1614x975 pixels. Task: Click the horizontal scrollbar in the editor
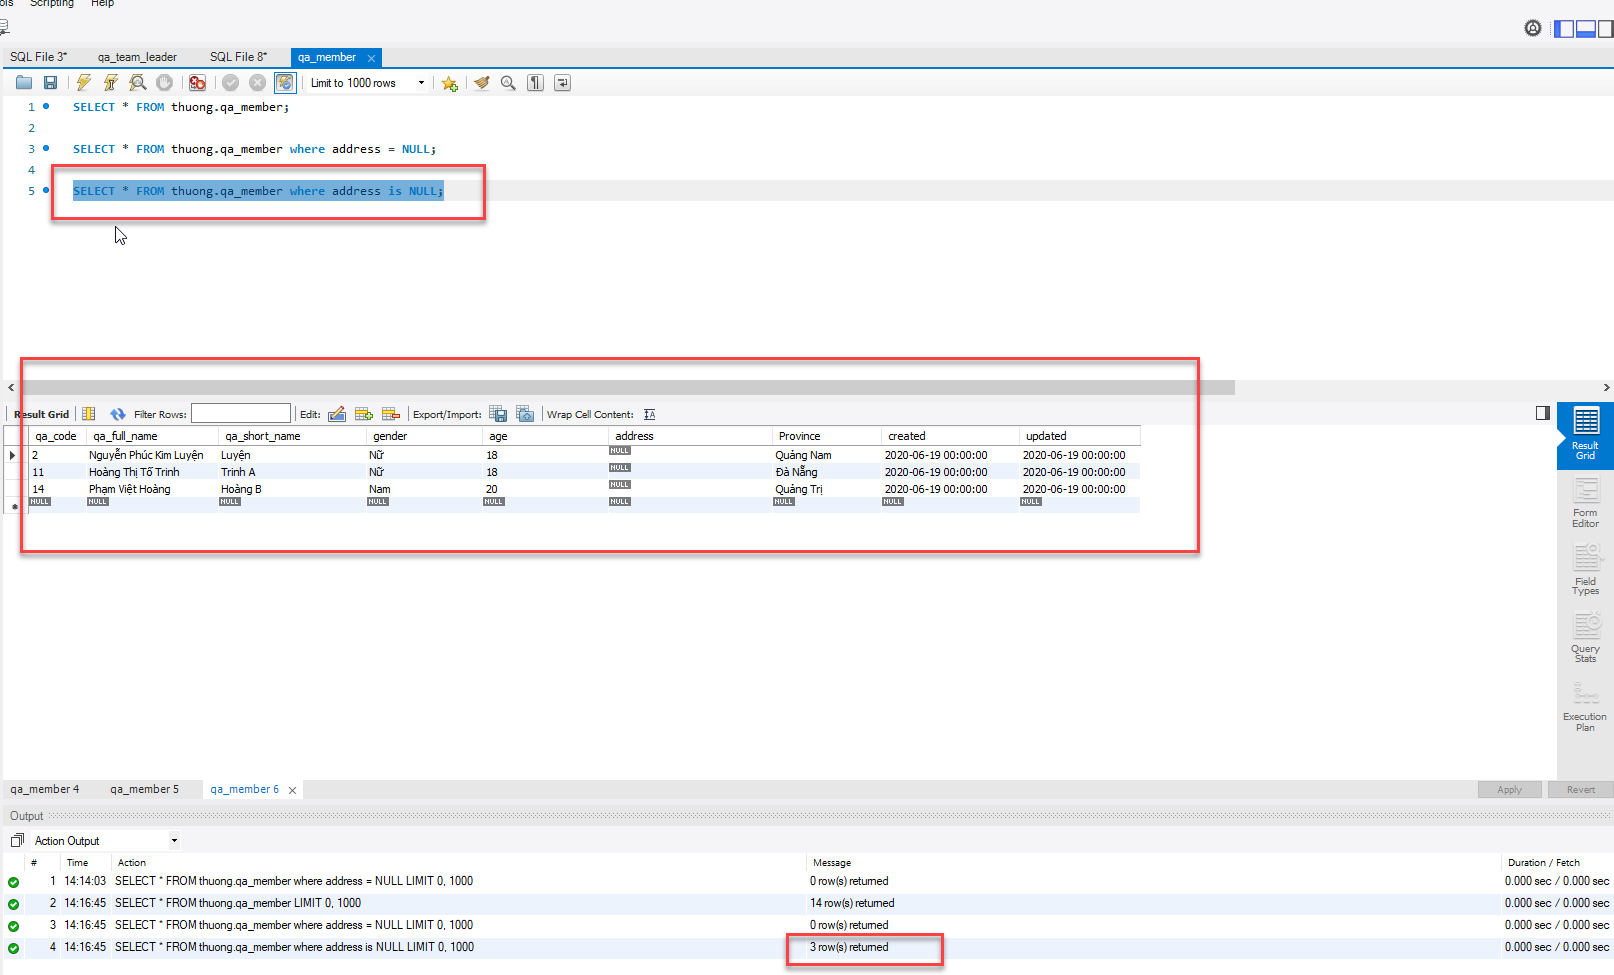[x=628, y=387]
